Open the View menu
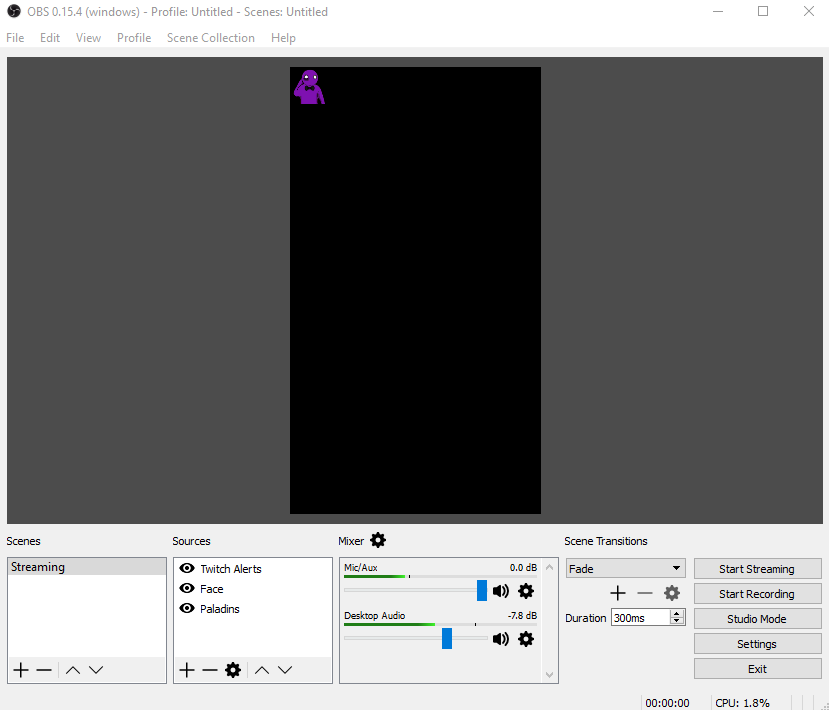This screenshot has height=710, width=829. (88, 38)
